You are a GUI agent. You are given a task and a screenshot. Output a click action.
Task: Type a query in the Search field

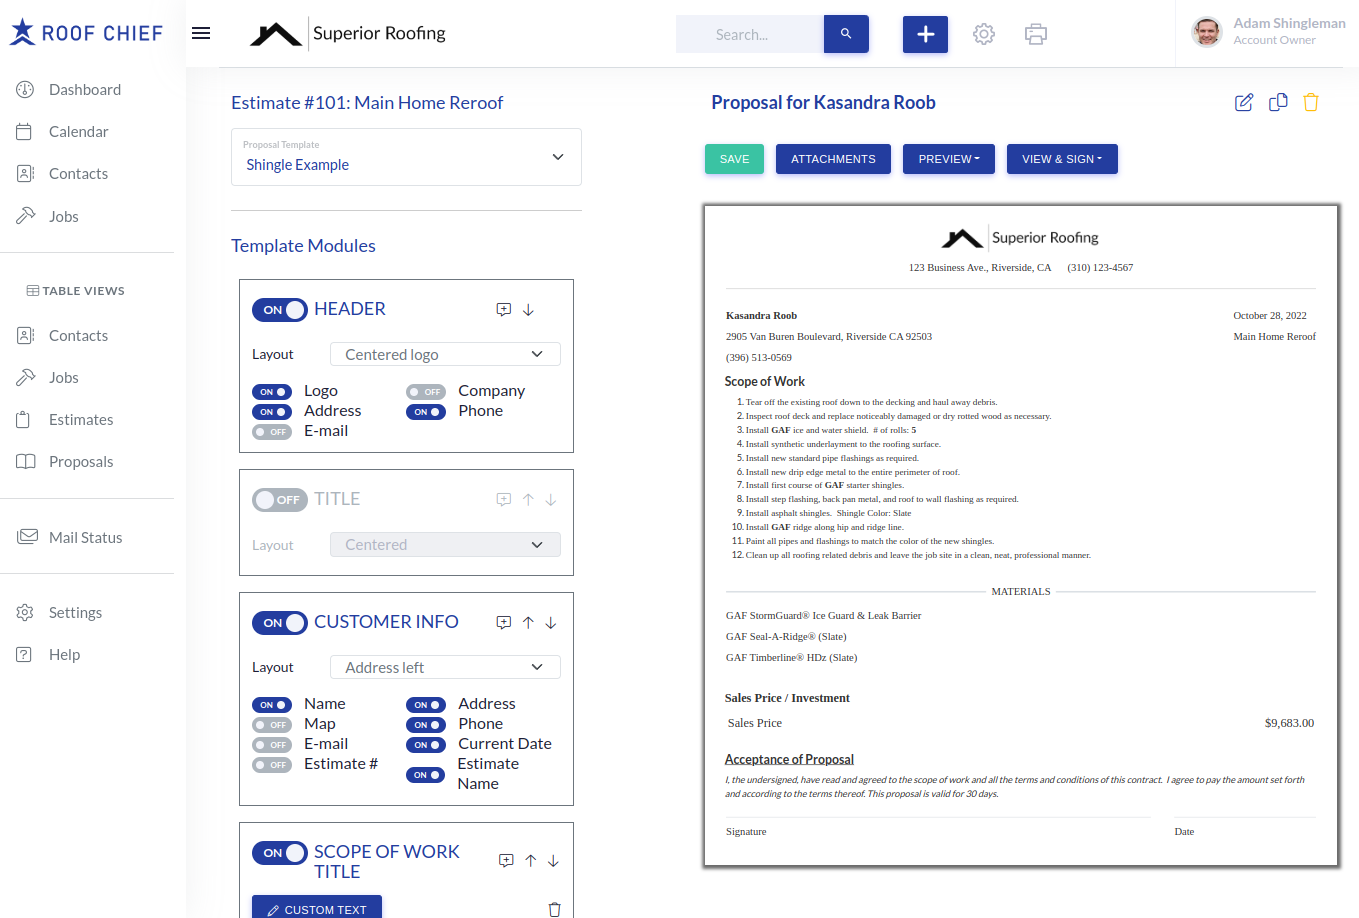tap(749, 33)
